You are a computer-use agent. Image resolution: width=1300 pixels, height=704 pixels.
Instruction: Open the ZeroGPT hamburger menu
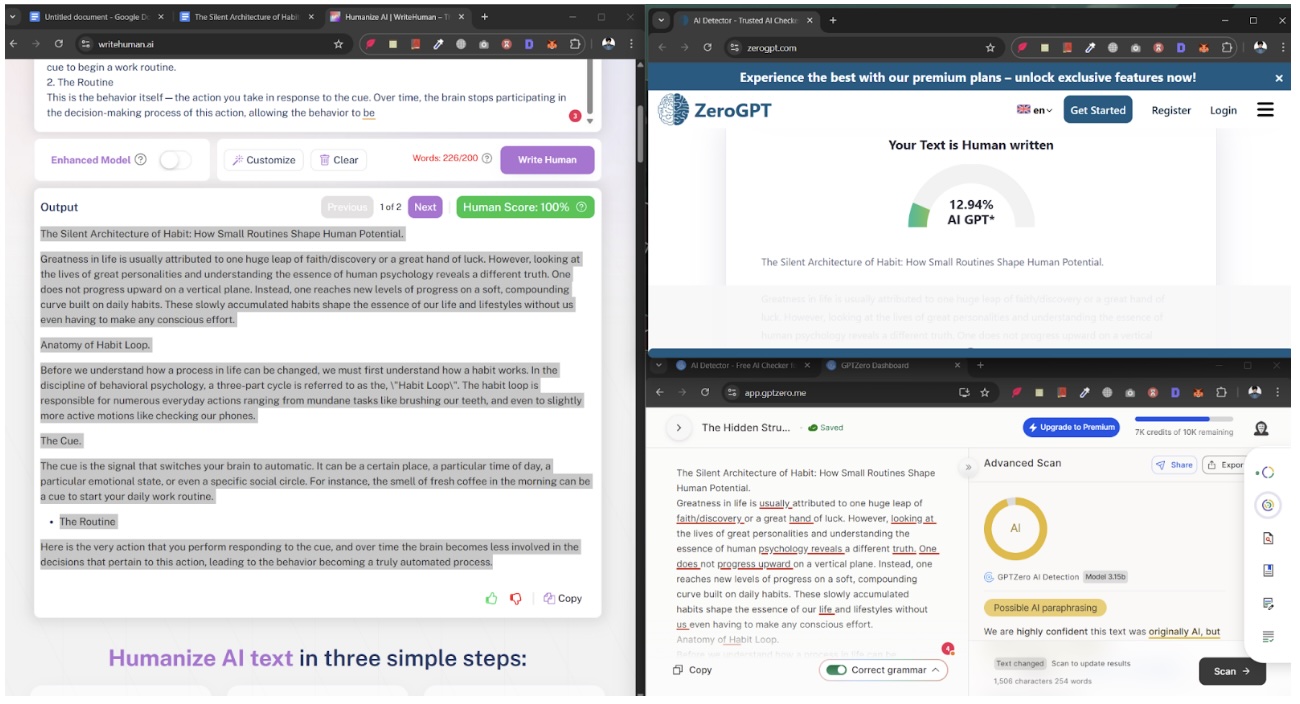click(x=1265, y=110)
